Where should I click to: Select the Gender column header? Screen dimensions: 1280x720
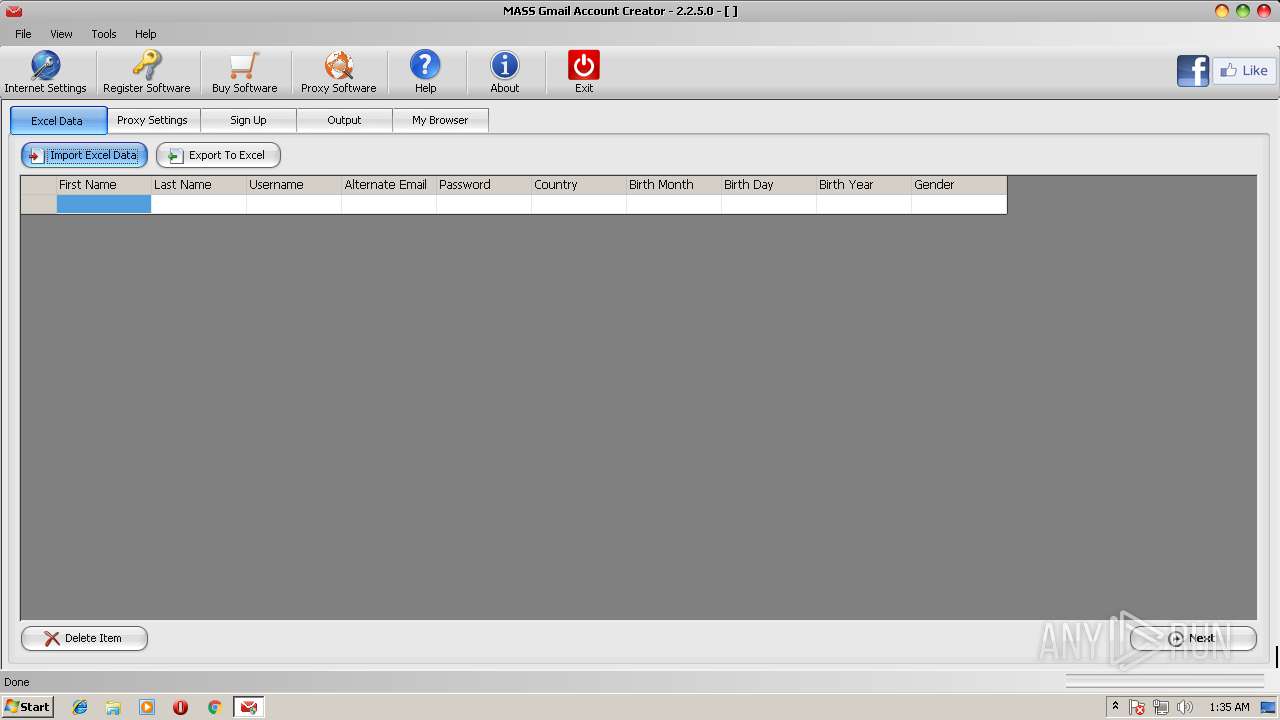(x=958, y=185)
